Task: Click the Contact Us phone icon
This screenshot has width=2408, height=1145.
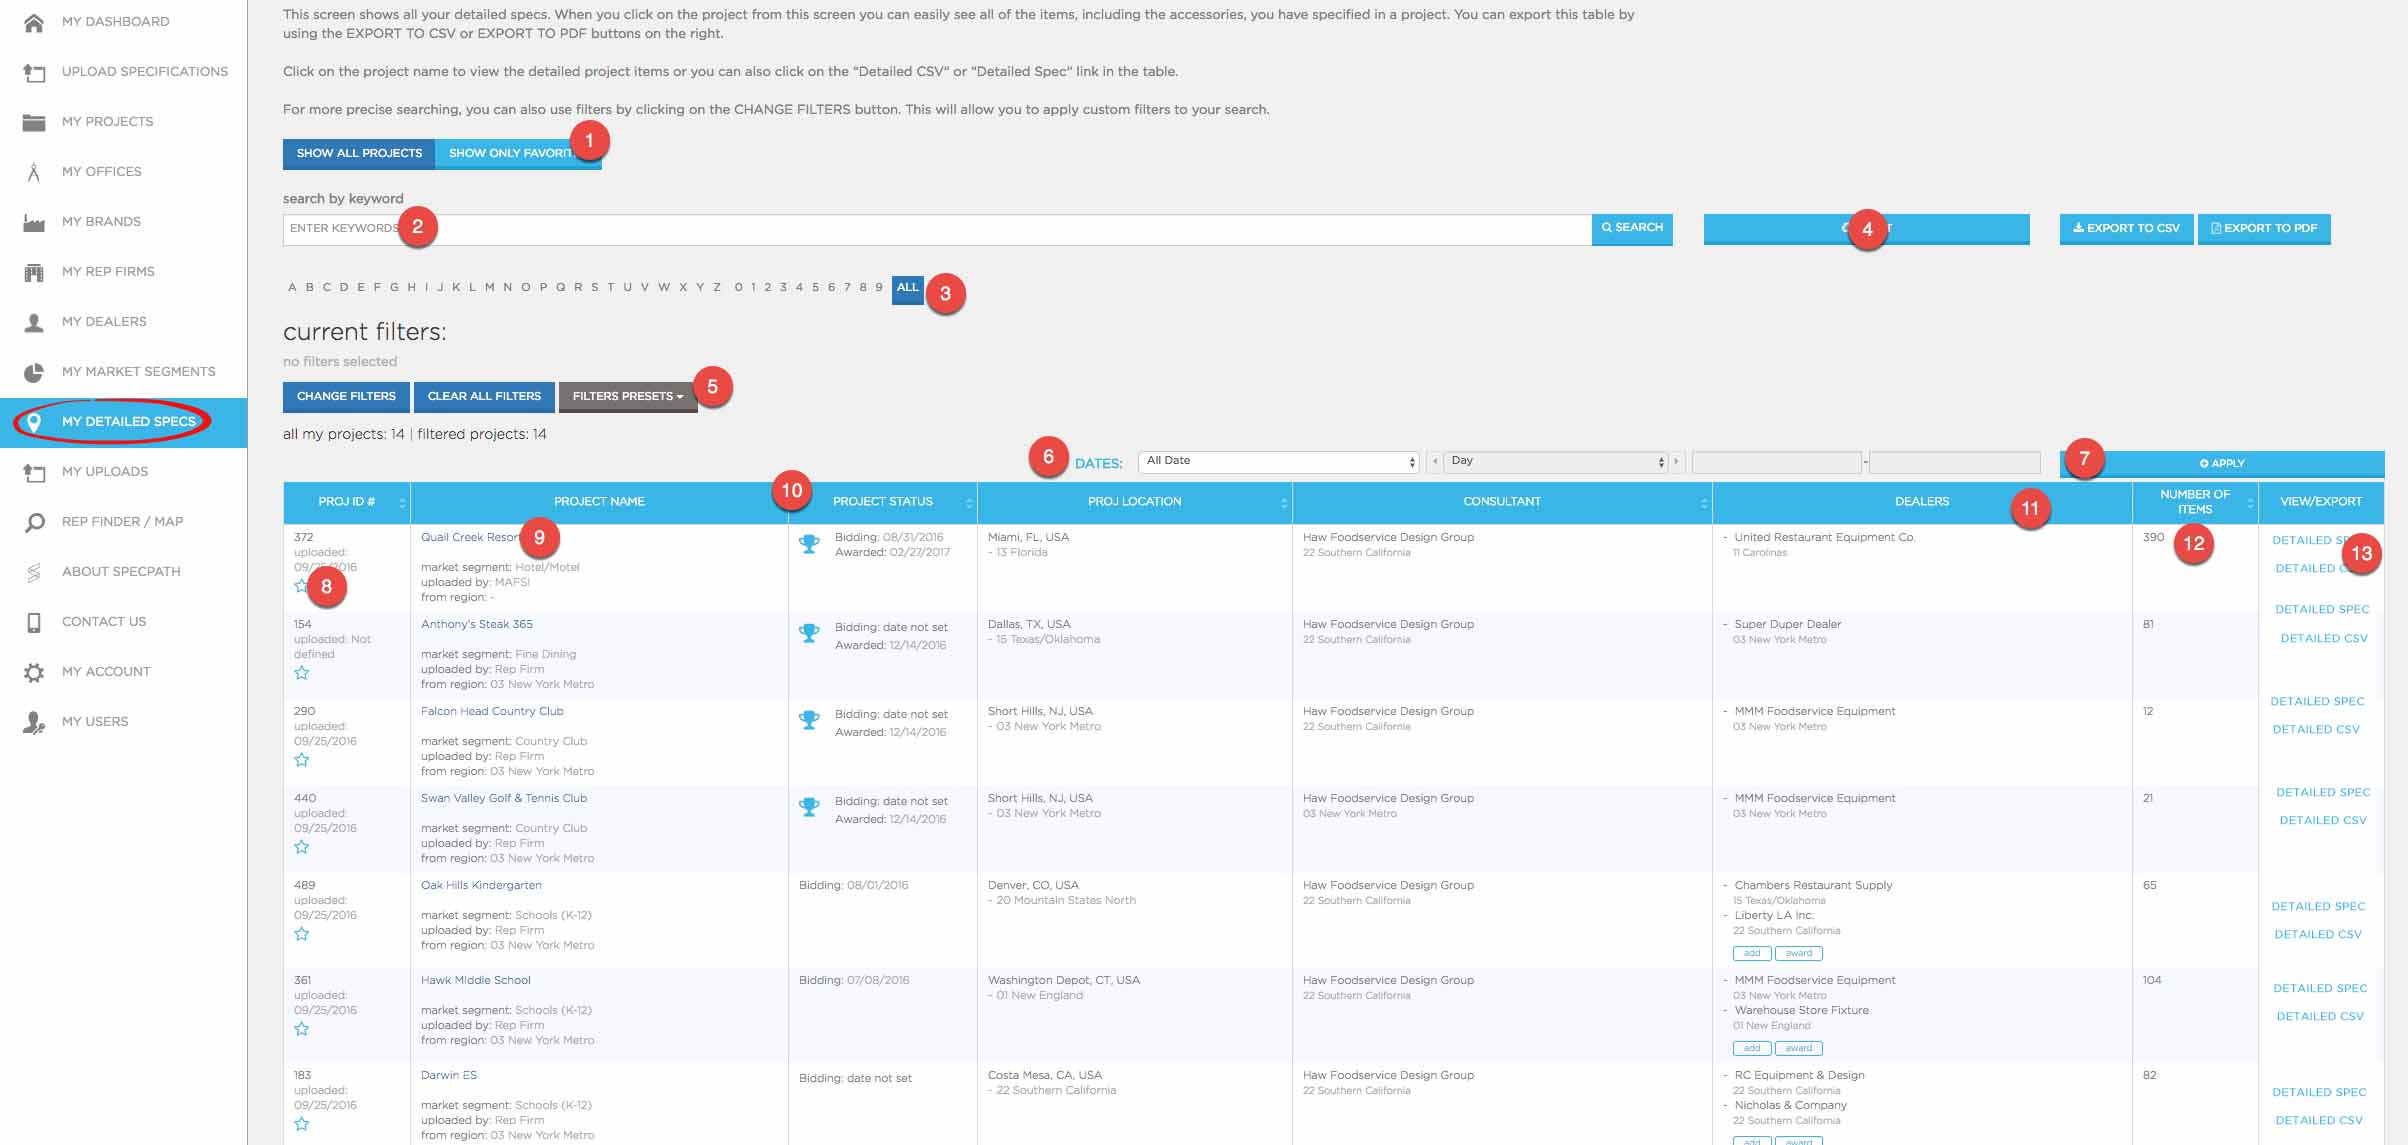Action: point(34,622)
